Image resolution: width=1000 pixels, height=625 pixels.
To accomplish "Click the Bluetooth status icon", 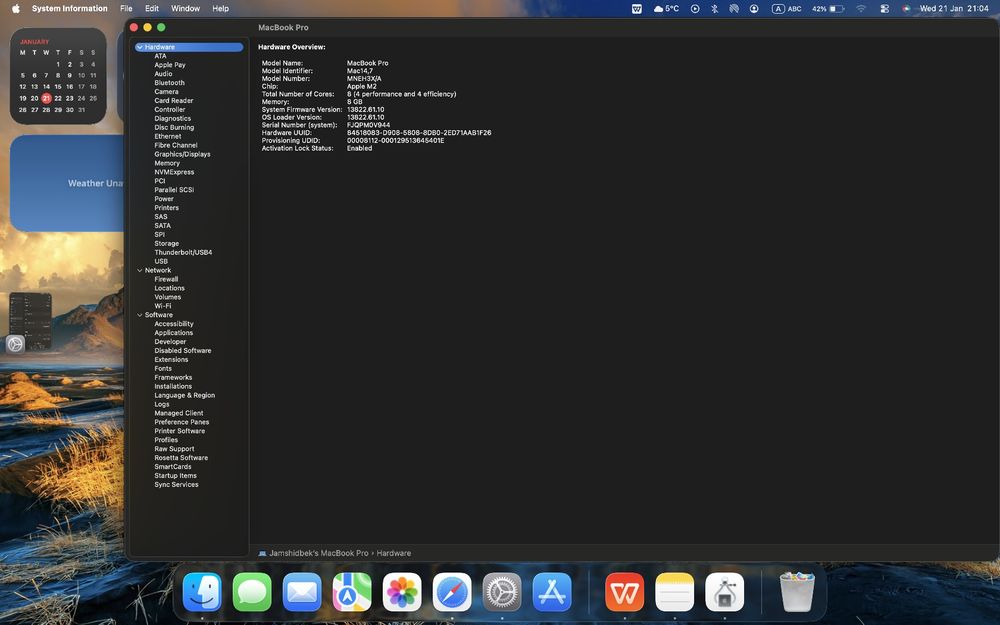I will (714, 9).
